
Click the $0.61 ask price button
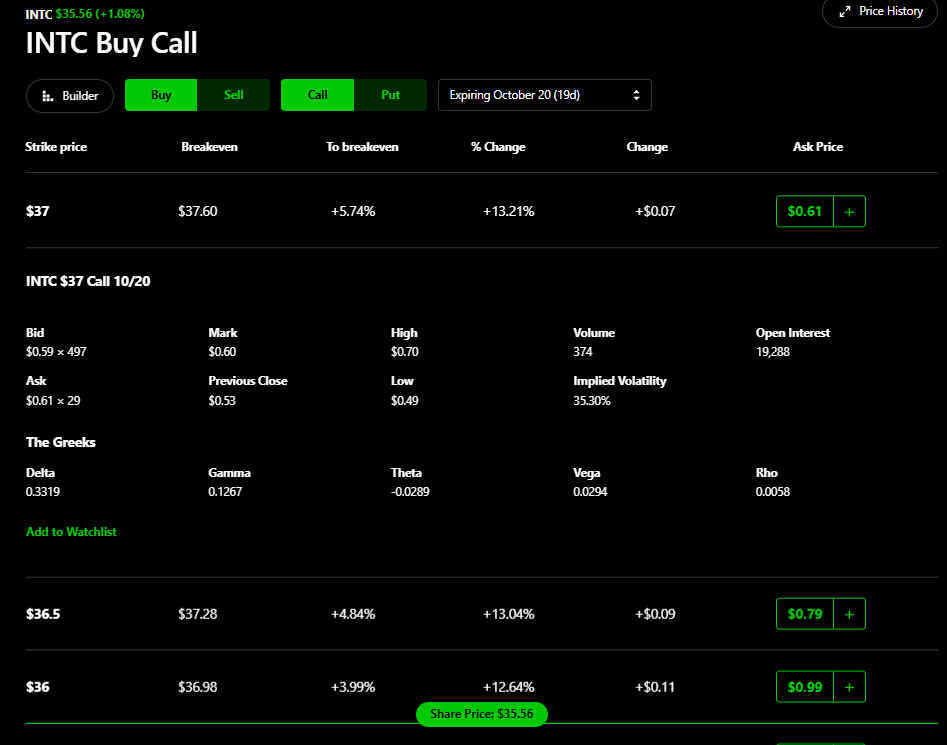click(804, 212)
